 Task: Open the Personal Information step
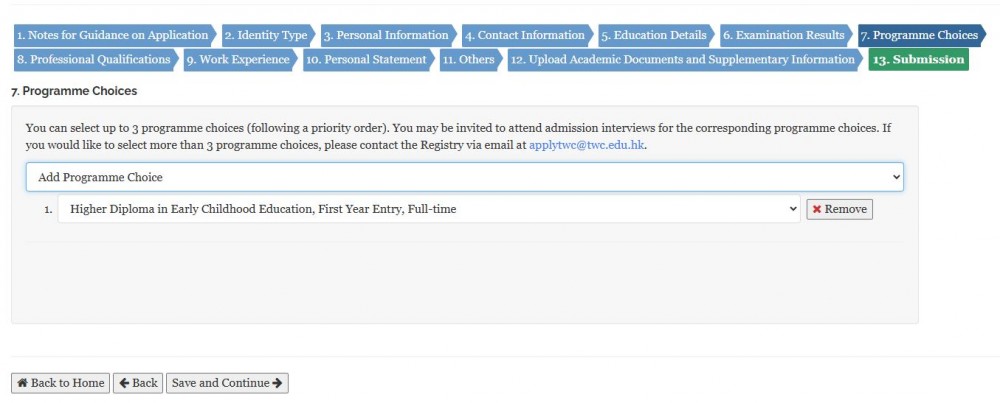point(387,35)
